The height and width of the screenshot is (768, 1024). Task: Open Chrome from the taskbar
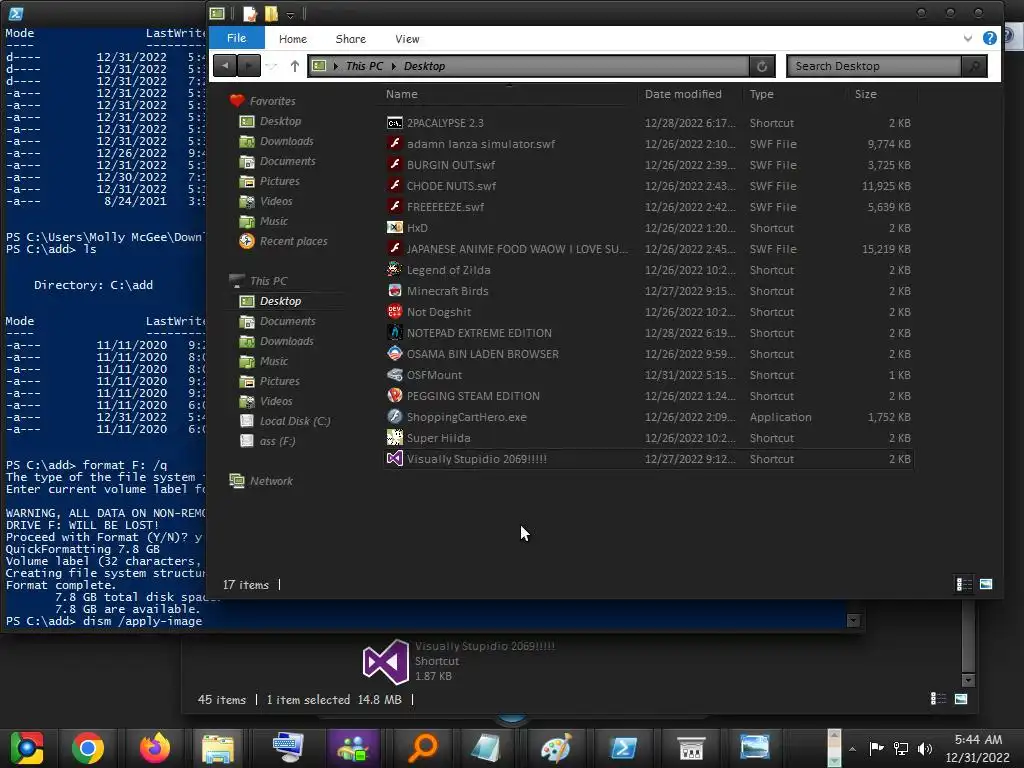tap(88, 748)
